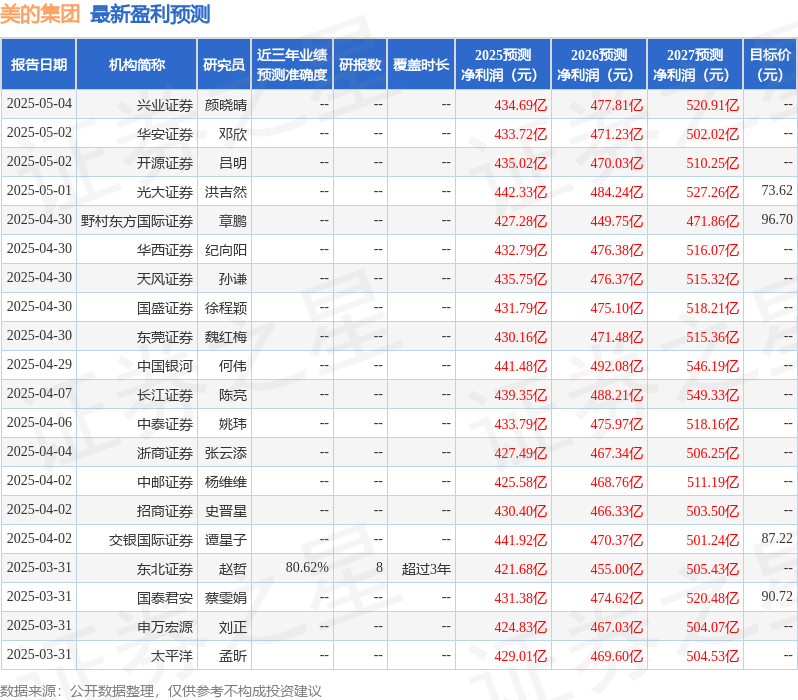Click the 最新盈利预测 heading
The image size is (798, 700).
coord(150,14)
